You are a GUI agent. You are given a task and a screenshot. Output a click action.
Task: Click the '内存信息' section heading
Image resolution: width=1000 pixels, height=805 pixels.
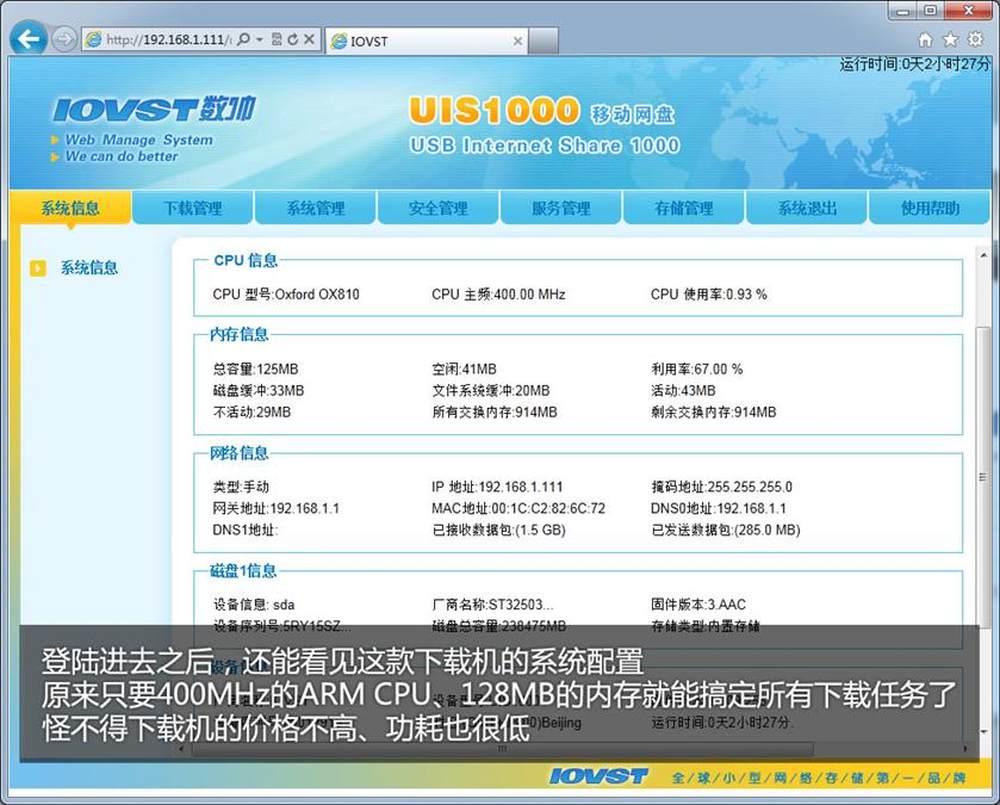tap(240, 334)
